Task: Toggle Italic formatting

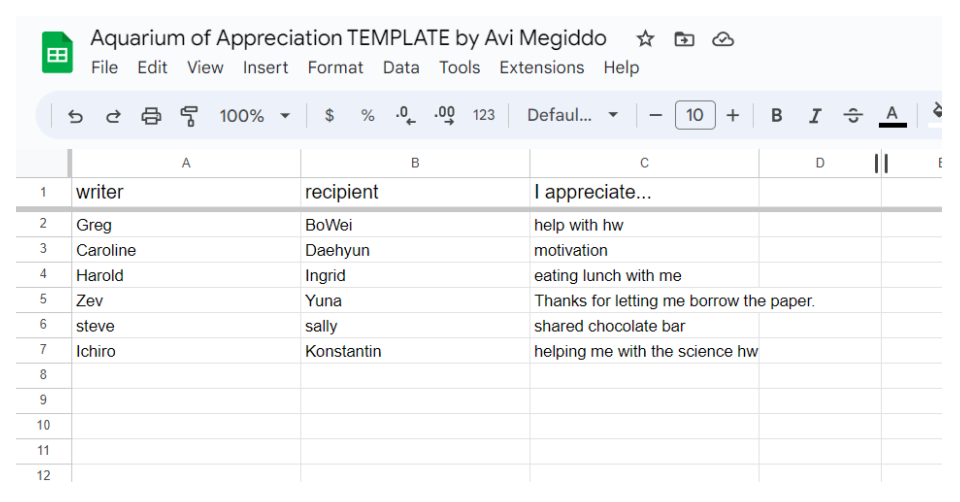Action: coord(815,115)
